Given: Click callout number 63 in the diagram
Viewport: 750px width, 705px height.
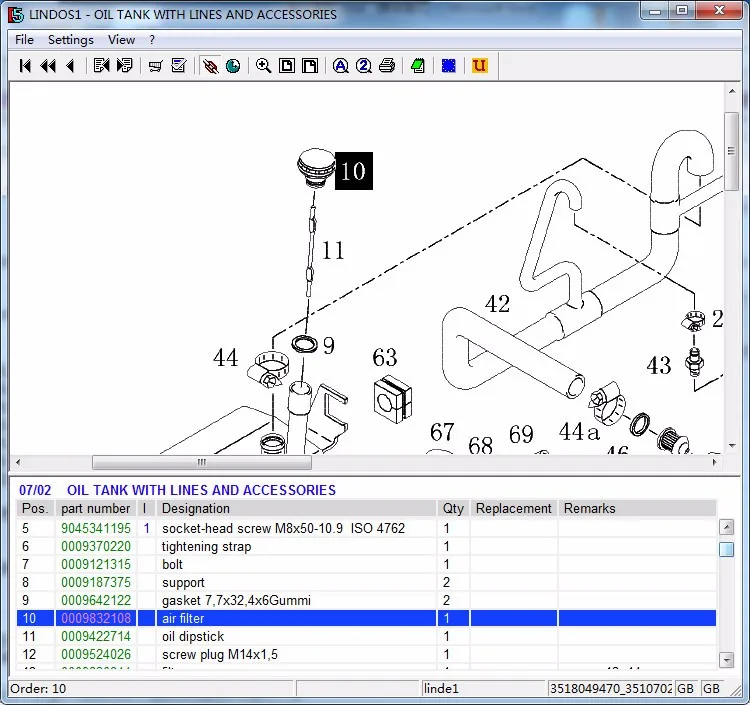Looking at the screenshot, I should point(385,357).
